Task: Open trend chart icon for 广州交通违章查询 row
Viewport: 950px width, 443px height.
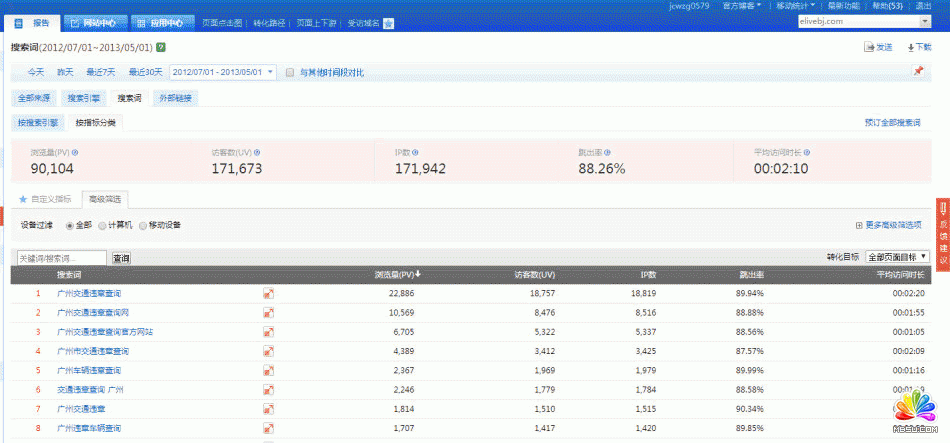Action: coord(268,293)
